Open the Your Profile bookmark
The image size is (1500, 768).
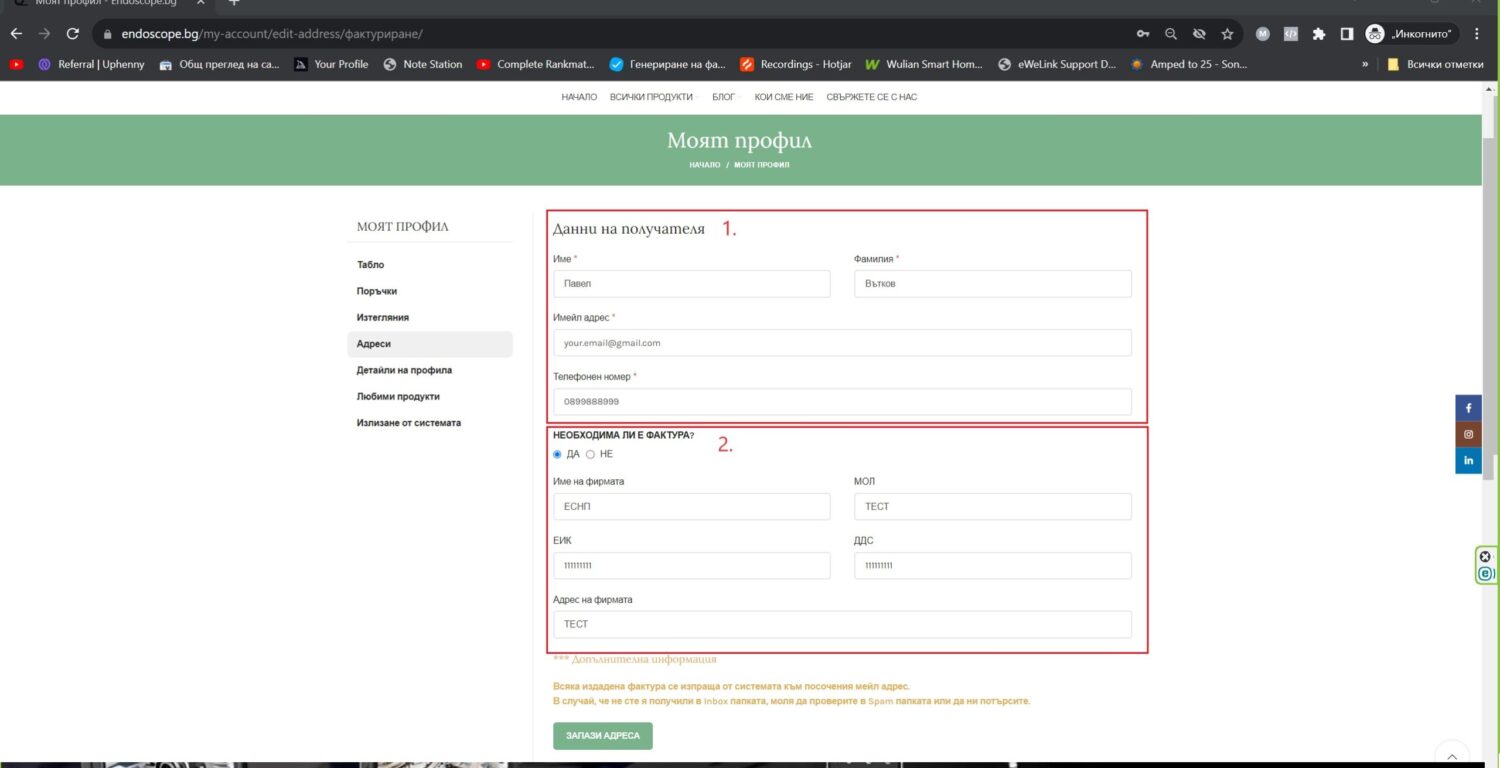pos(331,64)
